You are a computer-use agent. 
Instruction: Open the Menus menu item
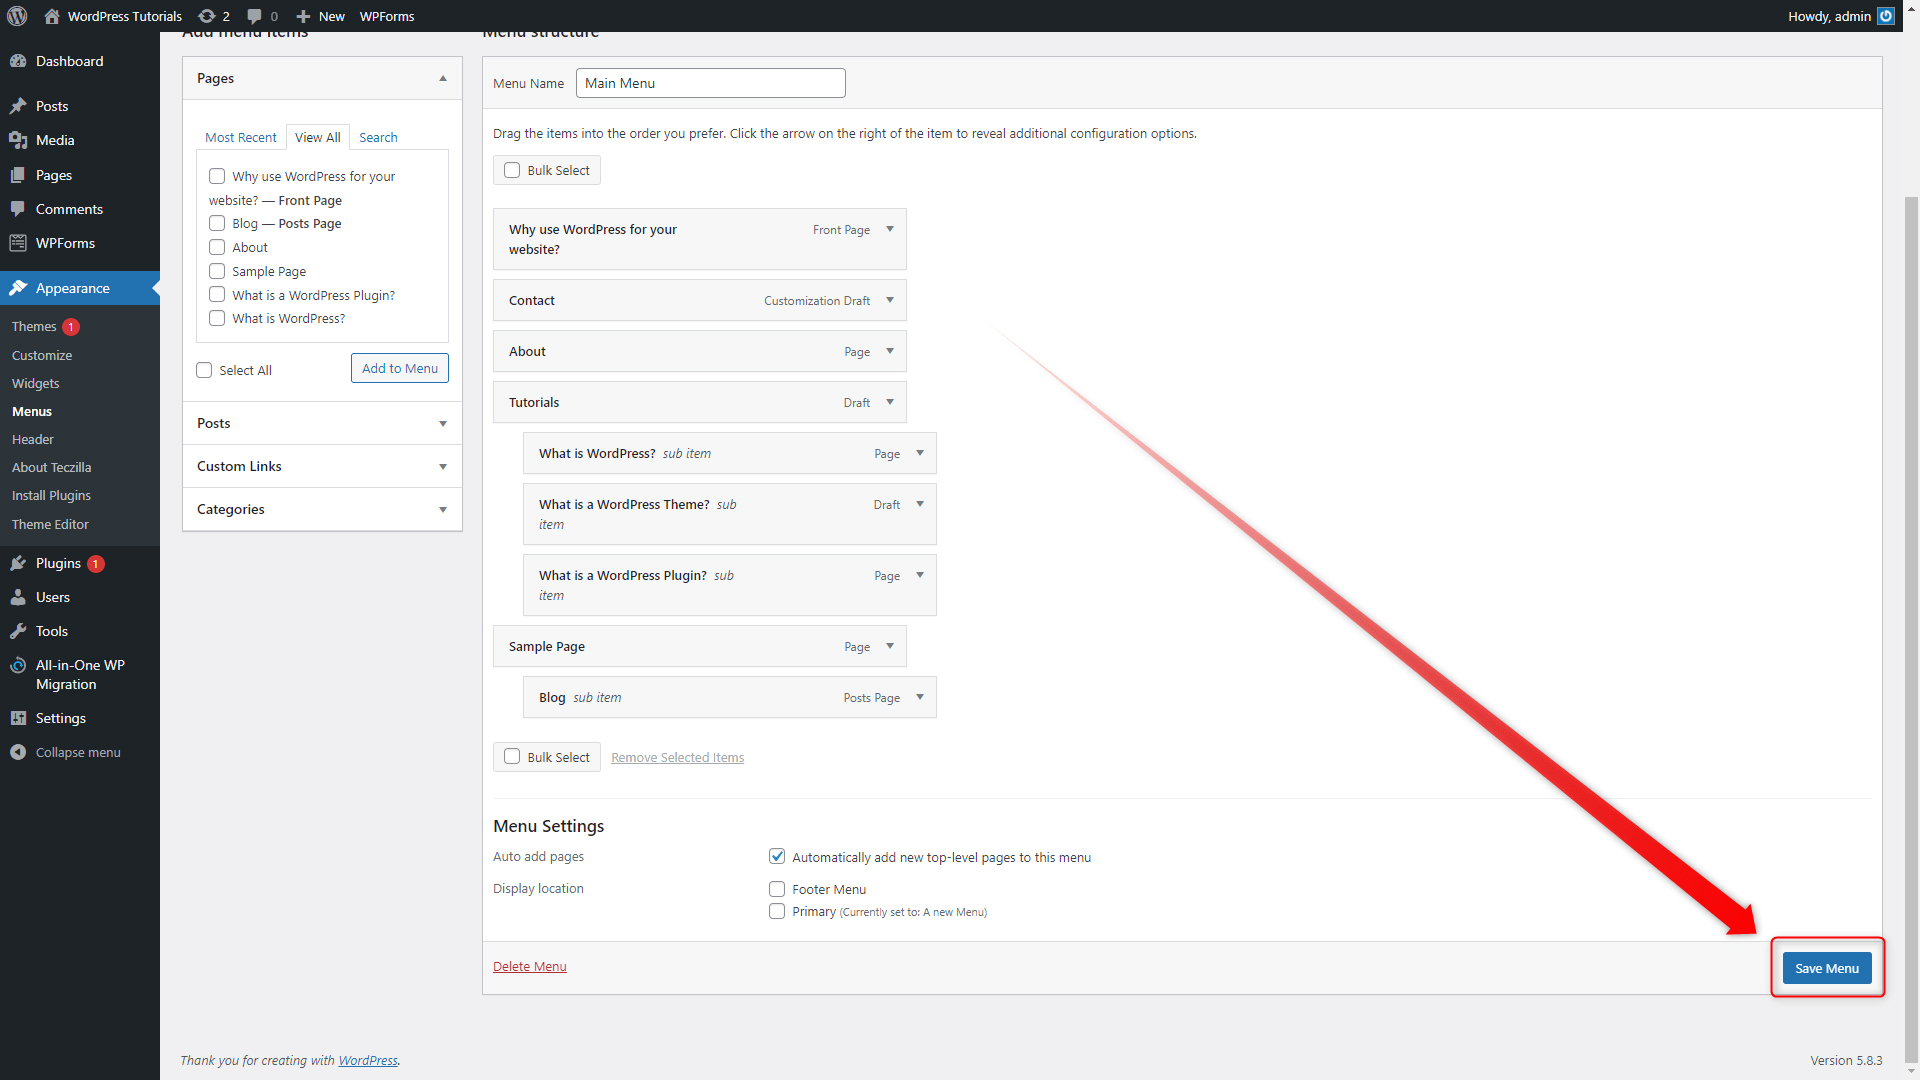pyautogui.click(x=32, y=411)
